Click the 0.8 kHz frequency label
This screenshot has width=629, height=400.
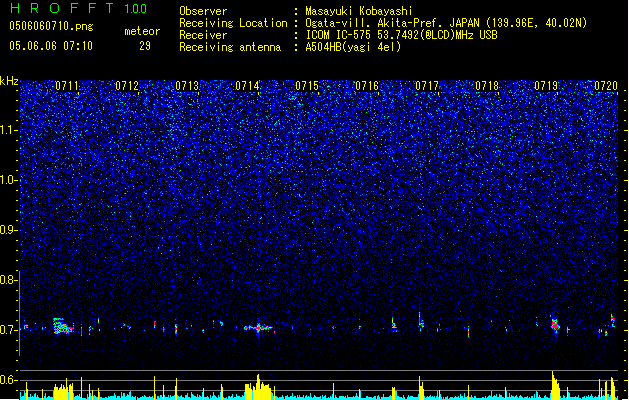pyautogui.click(x=9, y=280)
